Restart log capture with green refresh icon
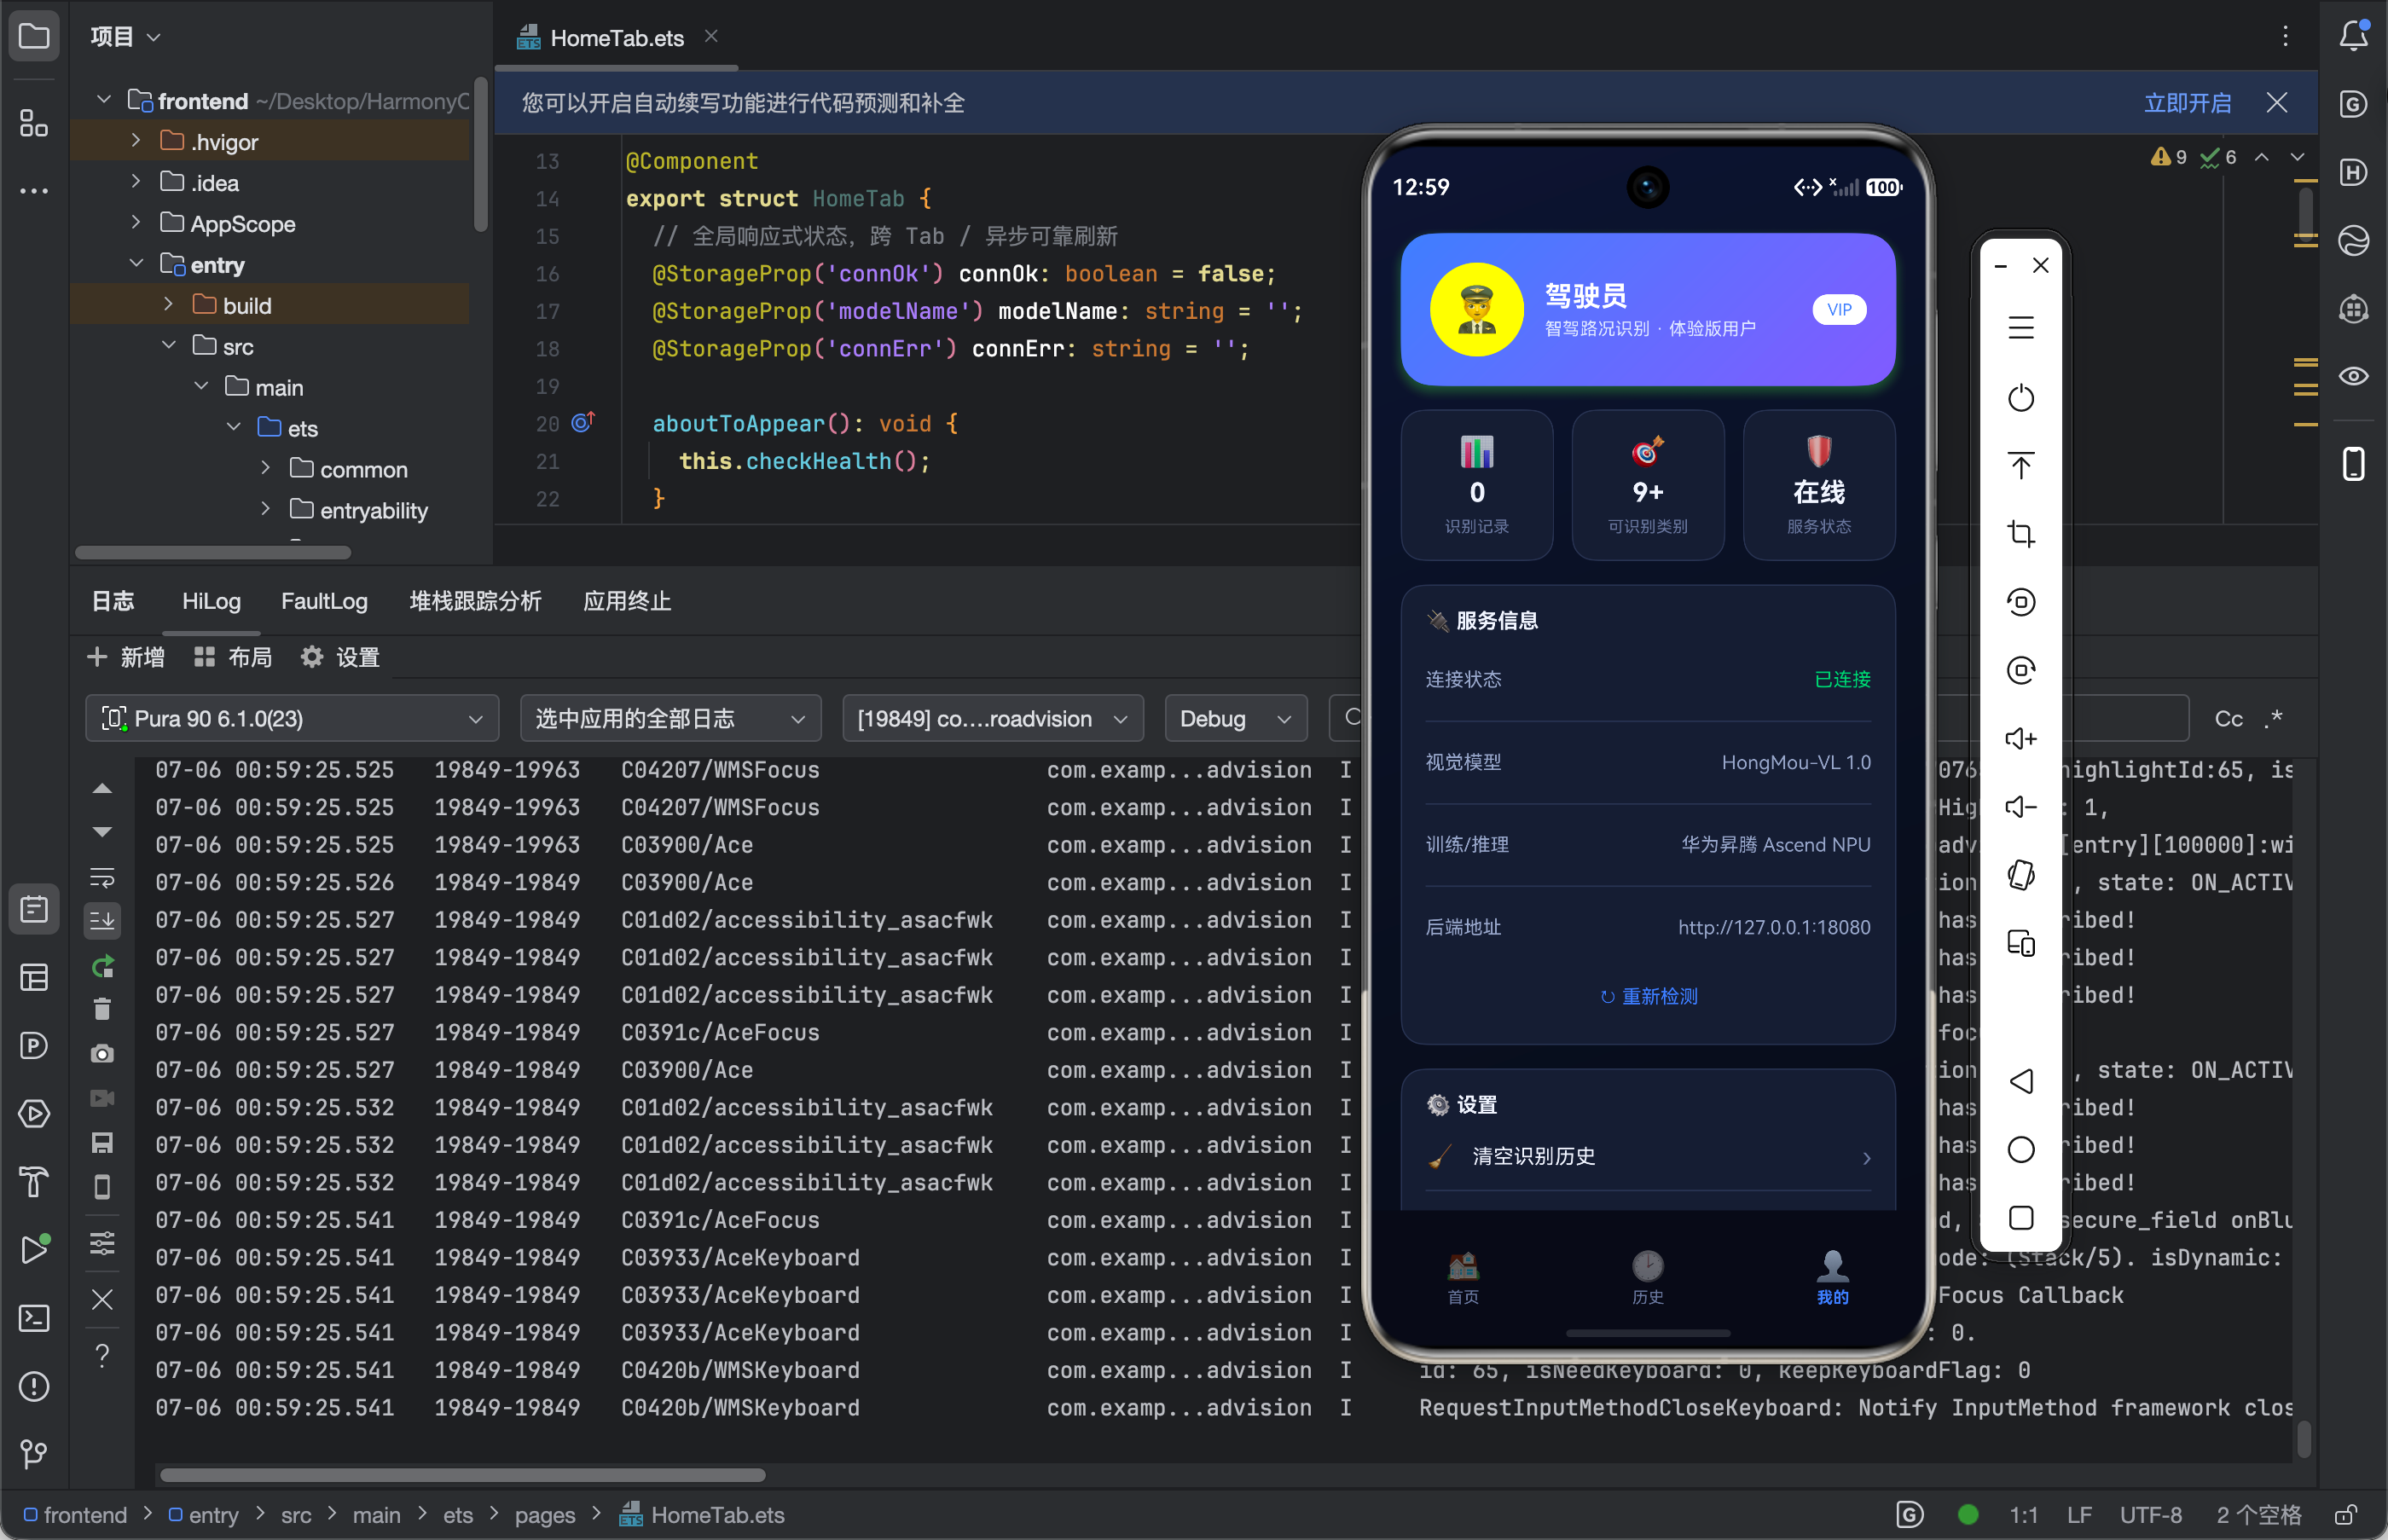 [102, 966]
